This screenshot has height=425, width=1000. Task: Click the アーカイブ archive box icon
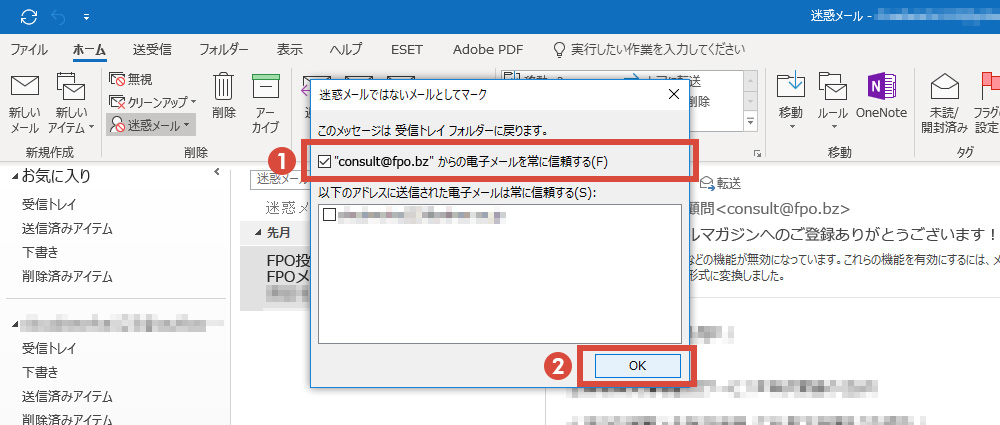[x=265, y=86]
